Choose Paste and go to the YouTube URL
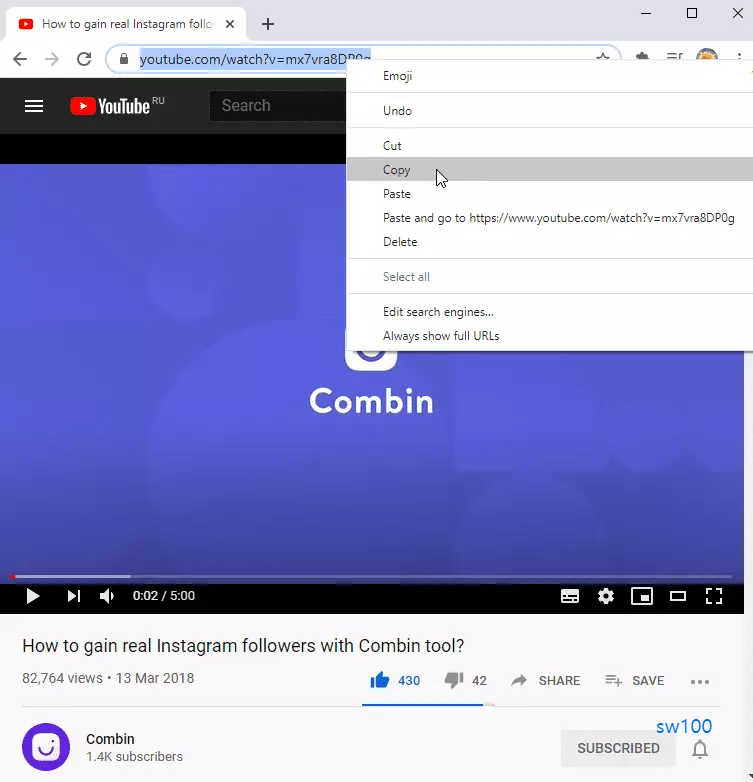The height and width of the screenshot is (782, 753). [550, 218]
